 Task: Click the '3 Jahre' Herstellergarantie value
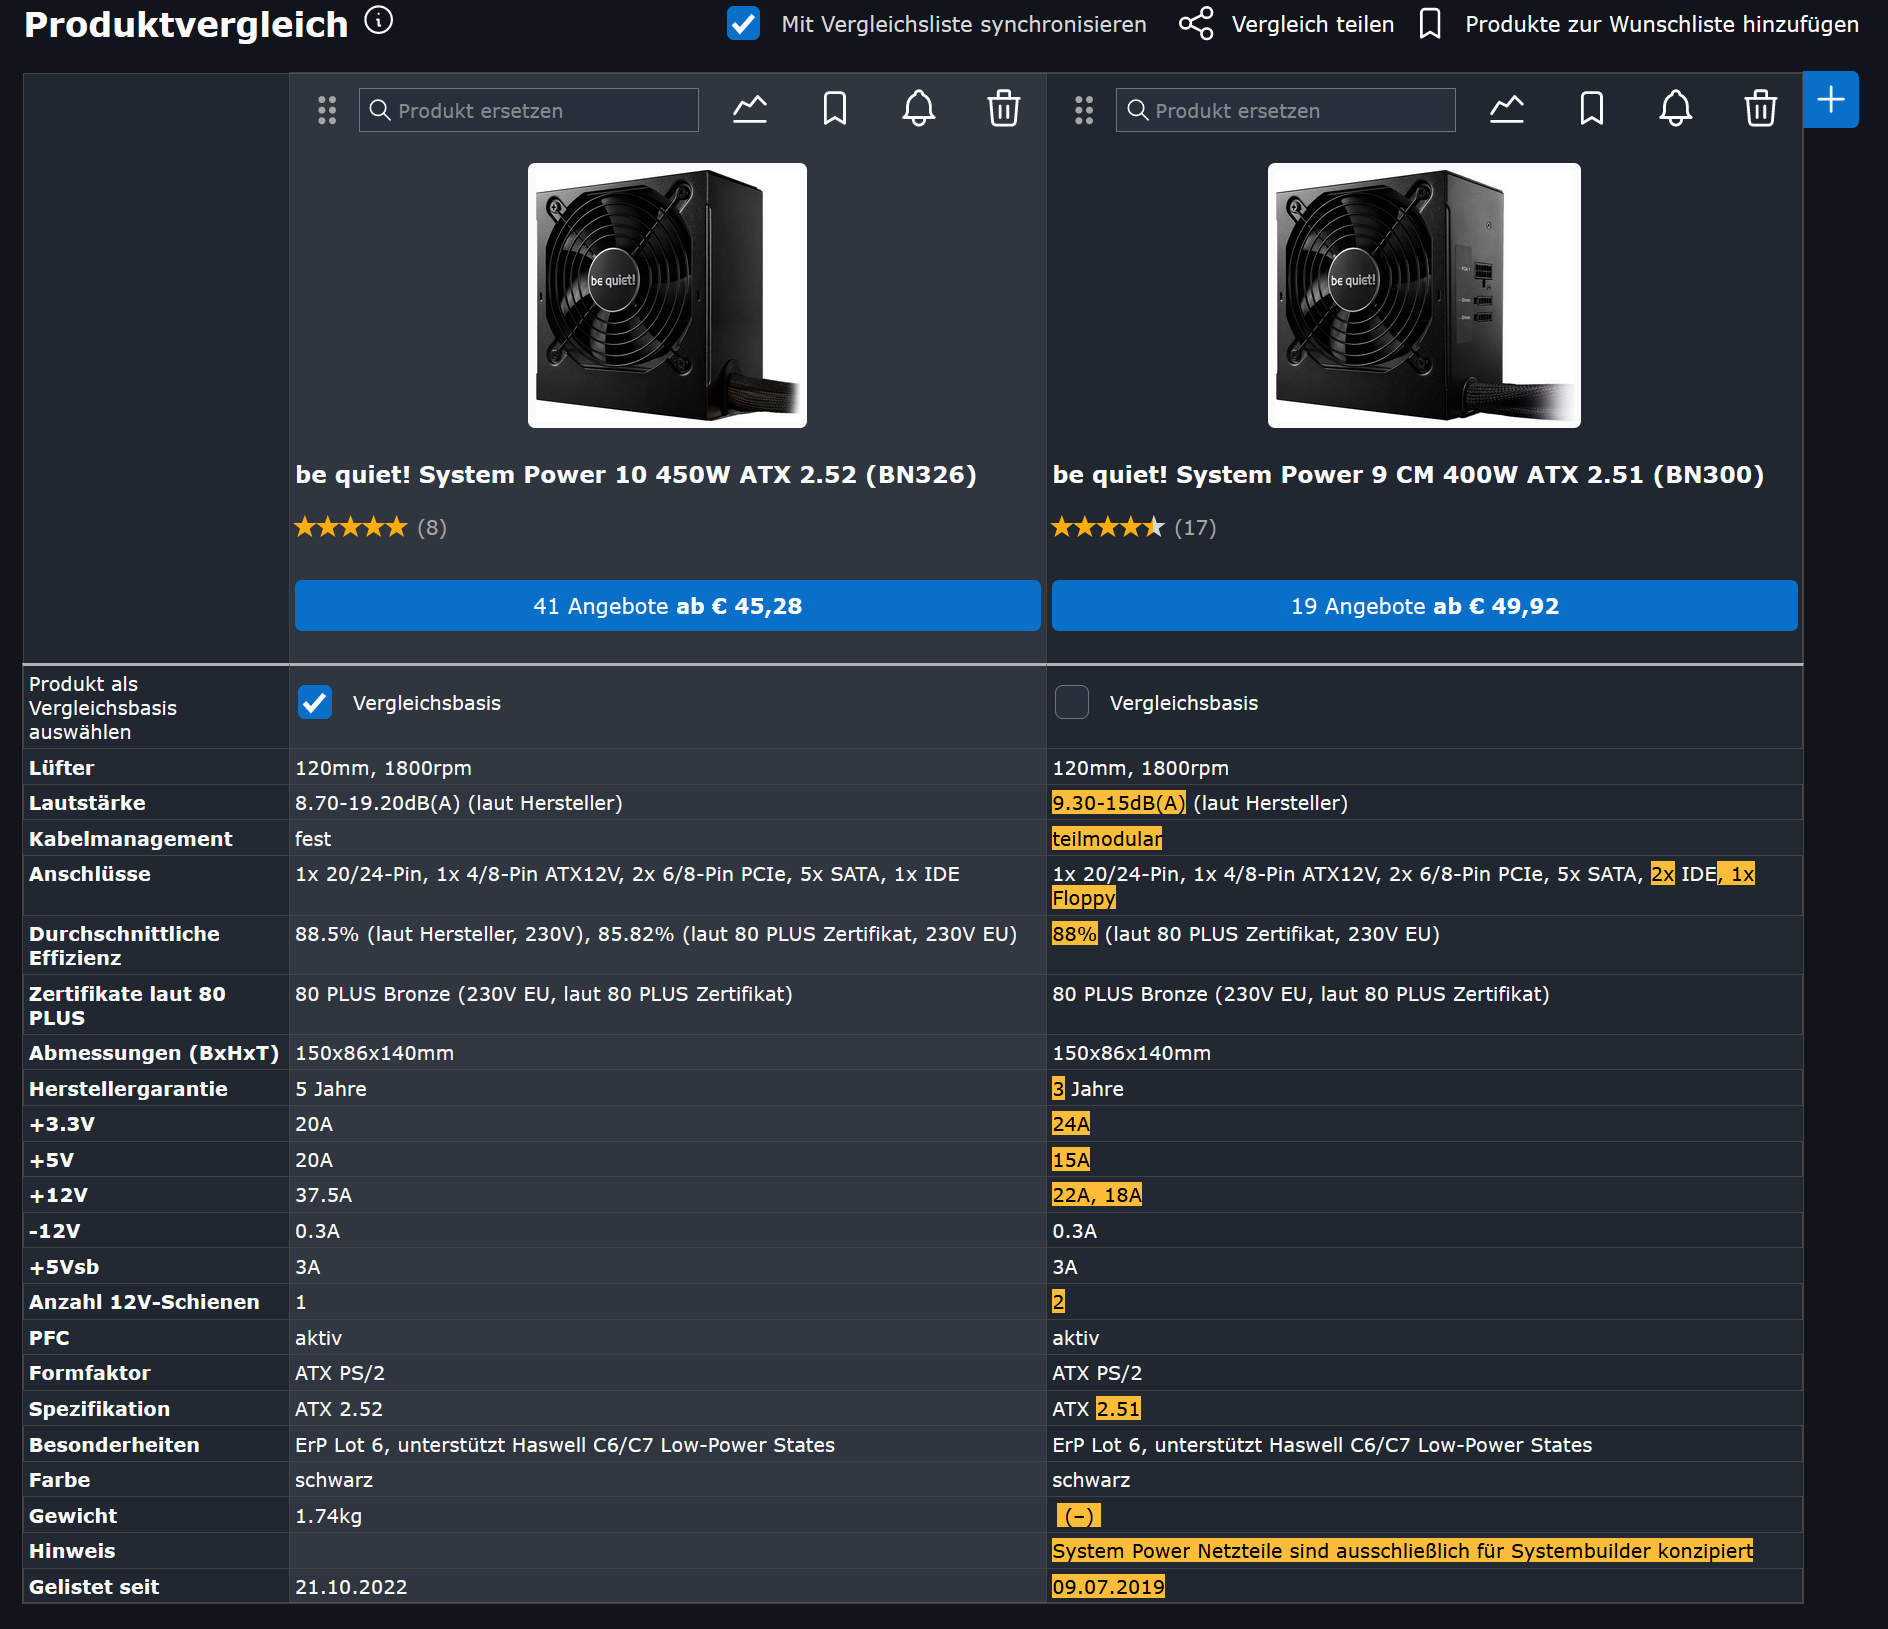pos(1088,1089)
